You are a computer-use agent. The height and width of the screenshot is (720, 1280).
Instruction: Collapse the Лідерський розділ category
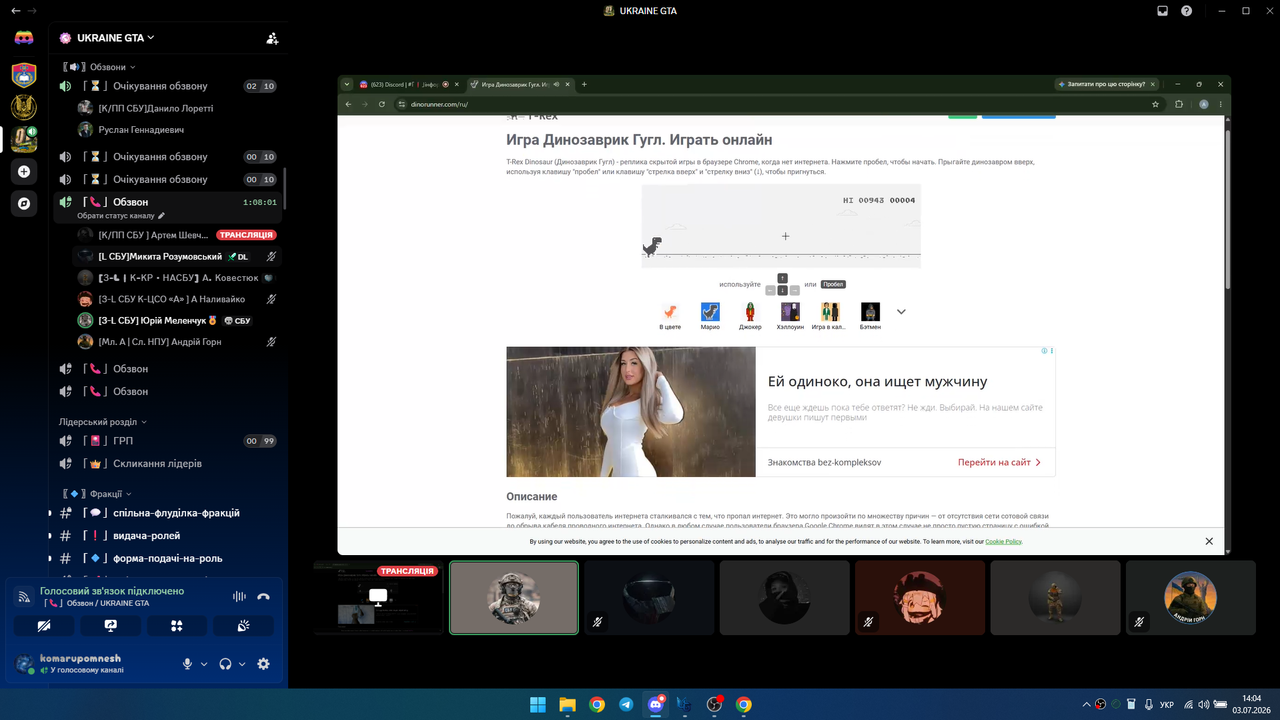click(x=102, y=422)
